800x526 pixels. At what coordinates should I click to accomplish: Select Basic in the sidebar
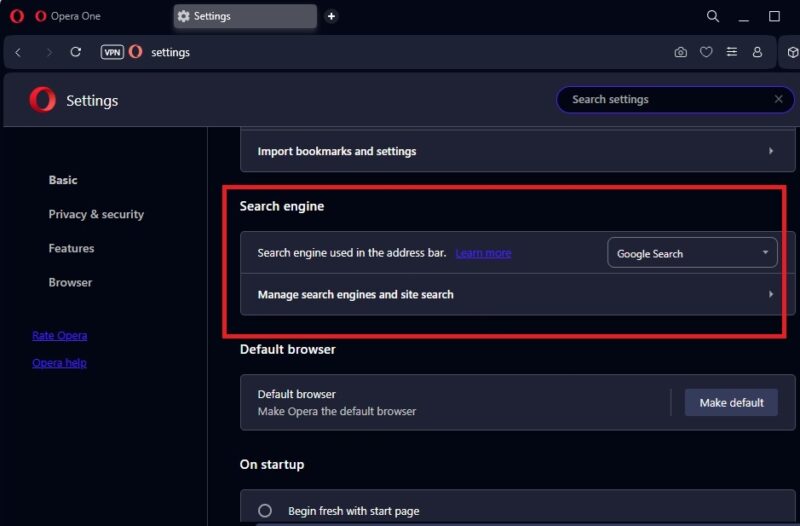pos(63,180)
